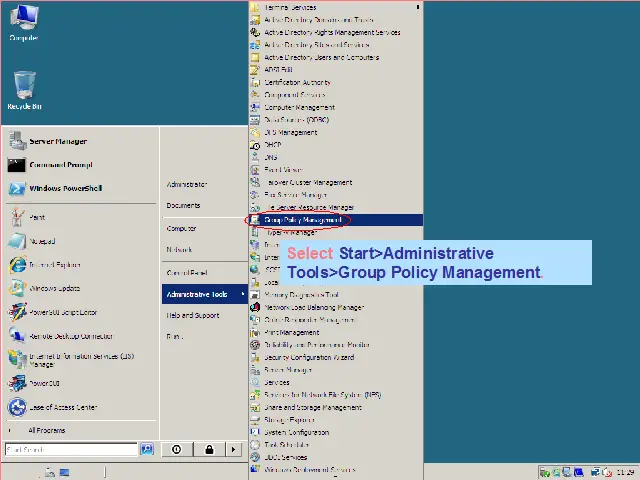This screenshot has height=480, width=640.
Task: Open Share and Storage Management
Action: pyautogui.click(x=336, y=407)
